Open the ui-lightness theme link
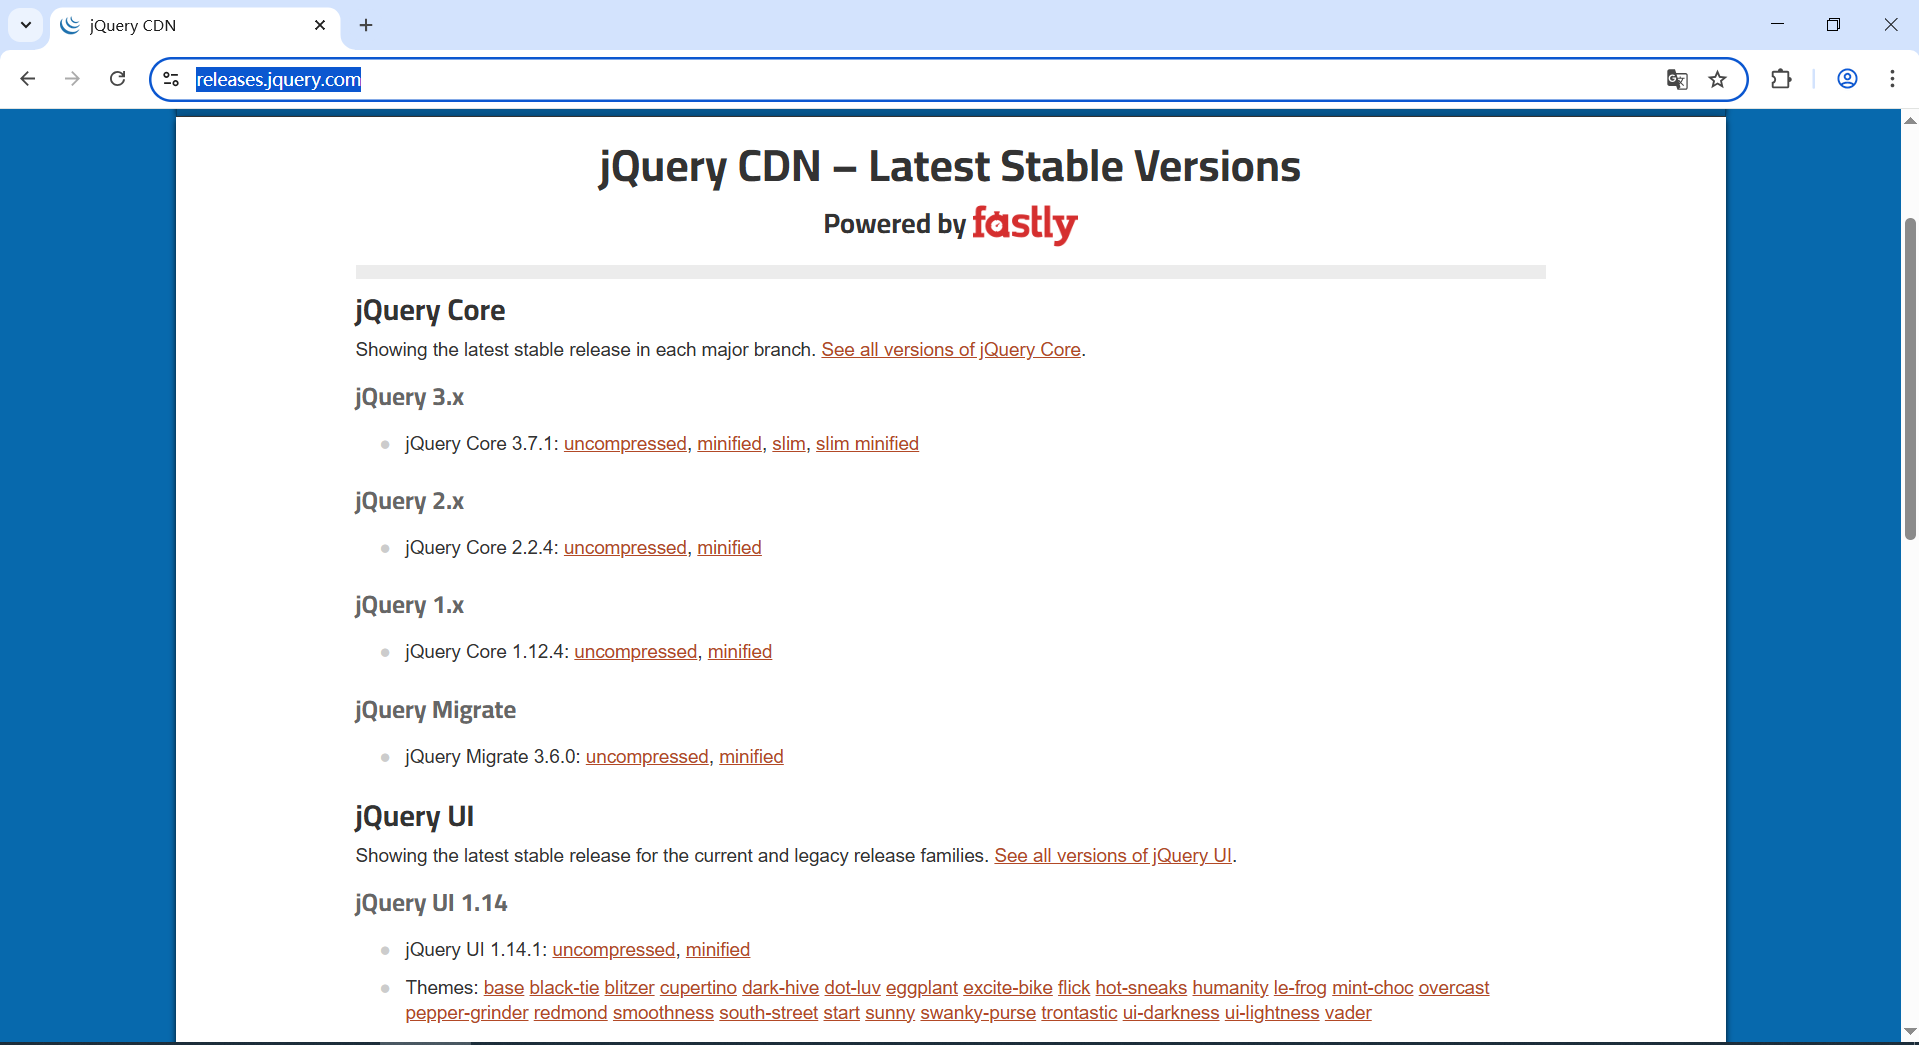This screenshot has height=1045, width=1919. [x=1272, y=1013]
